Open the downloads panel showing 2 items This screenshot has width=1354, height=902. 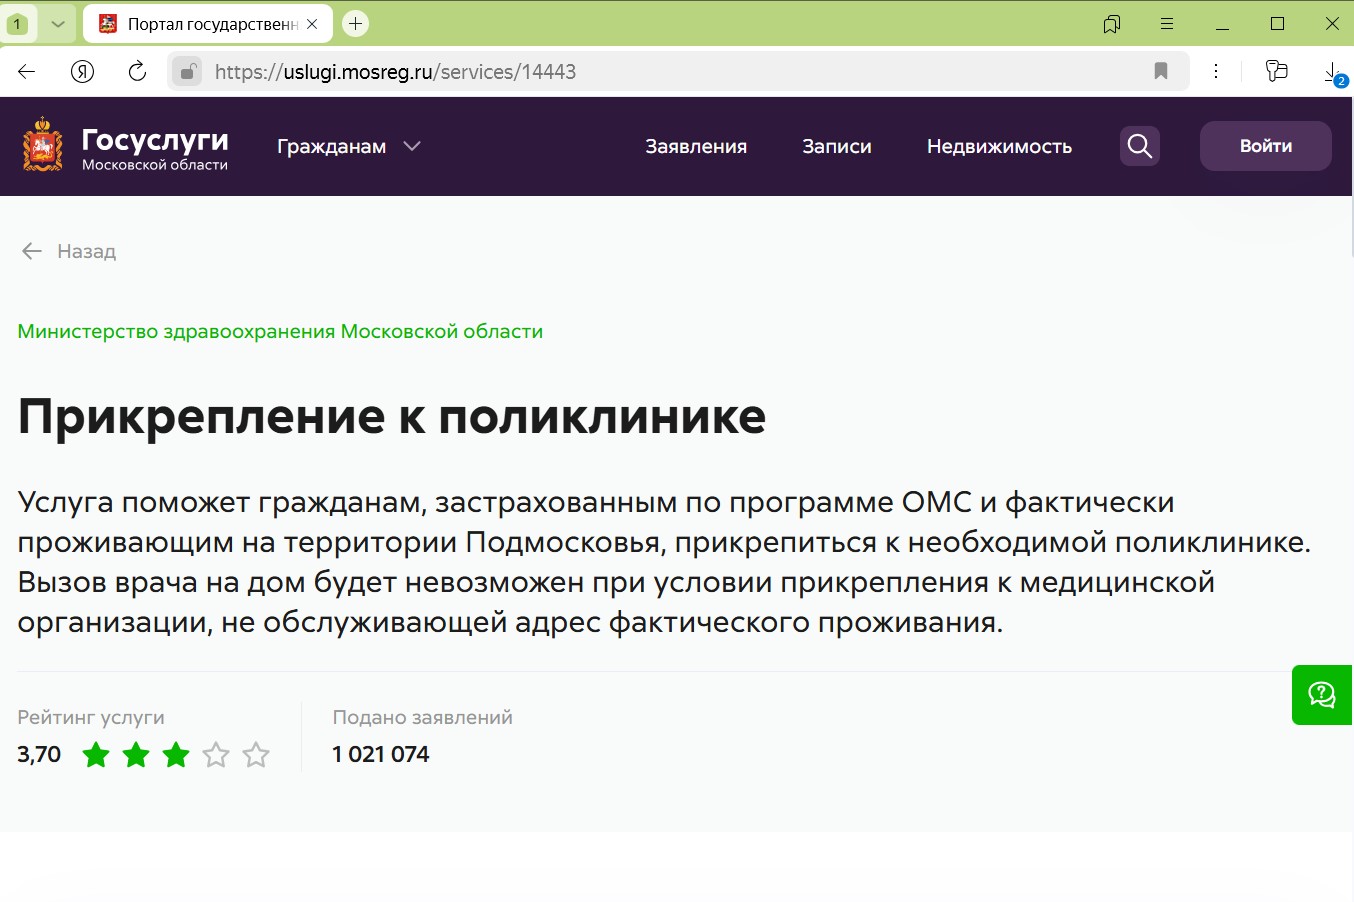tap(1331, 71)
